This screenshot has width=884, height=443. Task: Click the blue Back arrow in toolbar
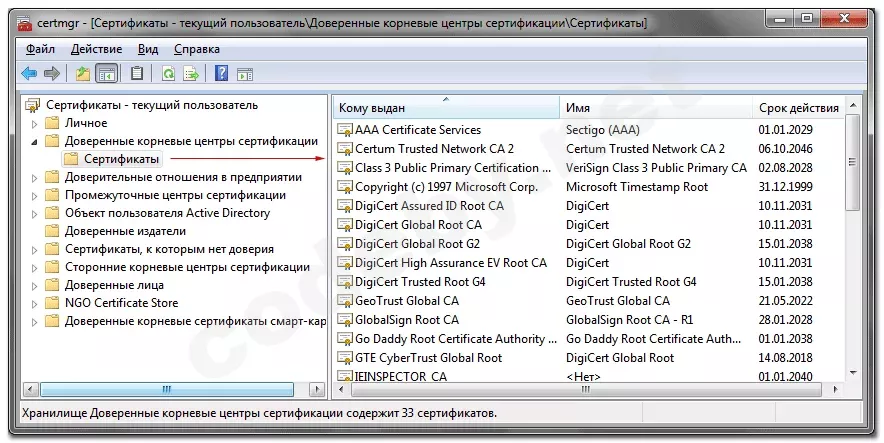(x=29, y=73)
